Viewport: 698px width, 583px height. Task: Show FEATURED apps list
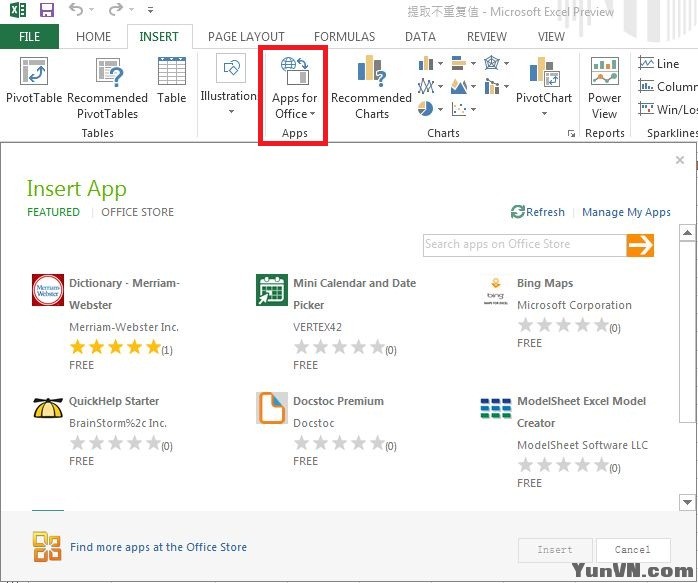(x=53, y=212)
